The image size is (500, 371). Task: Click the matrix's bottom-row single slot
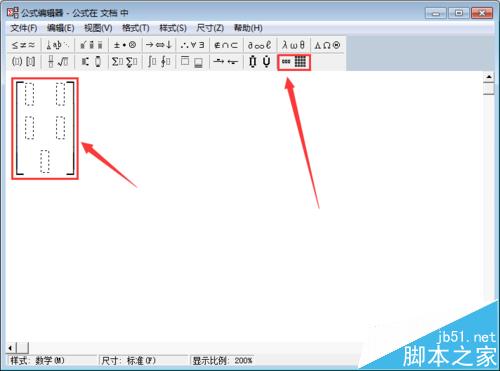pyautogui.click(x=45, y=162)
